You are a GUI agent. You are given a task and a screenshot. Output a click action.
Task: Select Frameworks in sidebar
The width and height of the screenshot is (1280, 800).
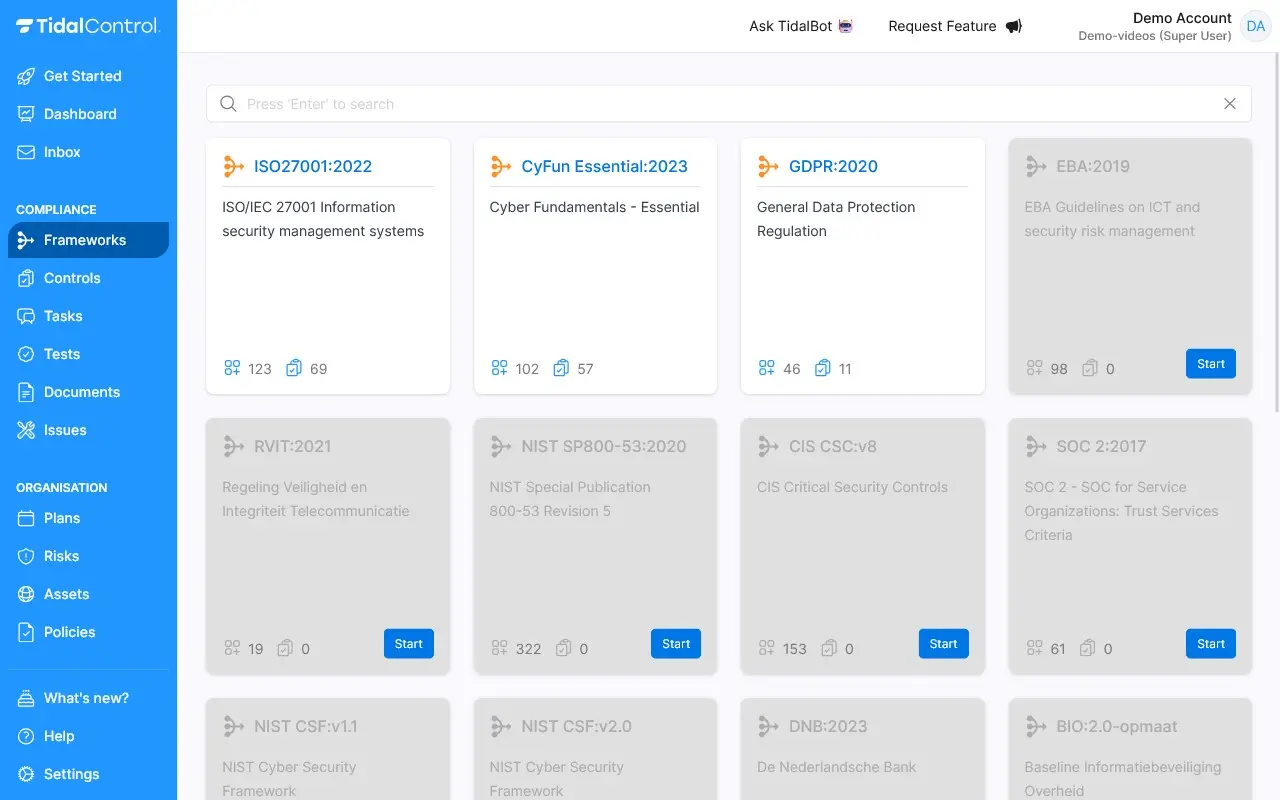point(88,240)
